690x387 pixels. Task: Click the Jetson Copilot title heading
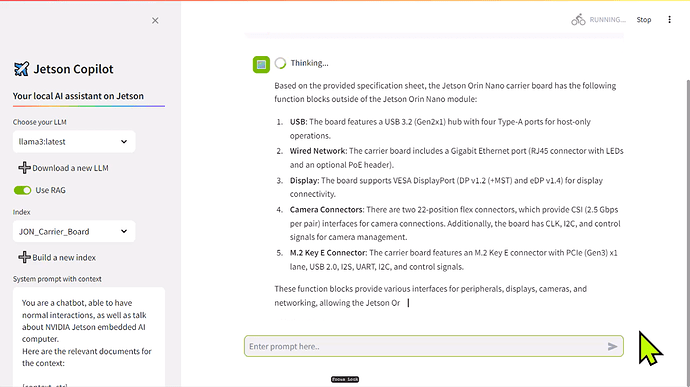pyautogui.click(x=73, y=69)
